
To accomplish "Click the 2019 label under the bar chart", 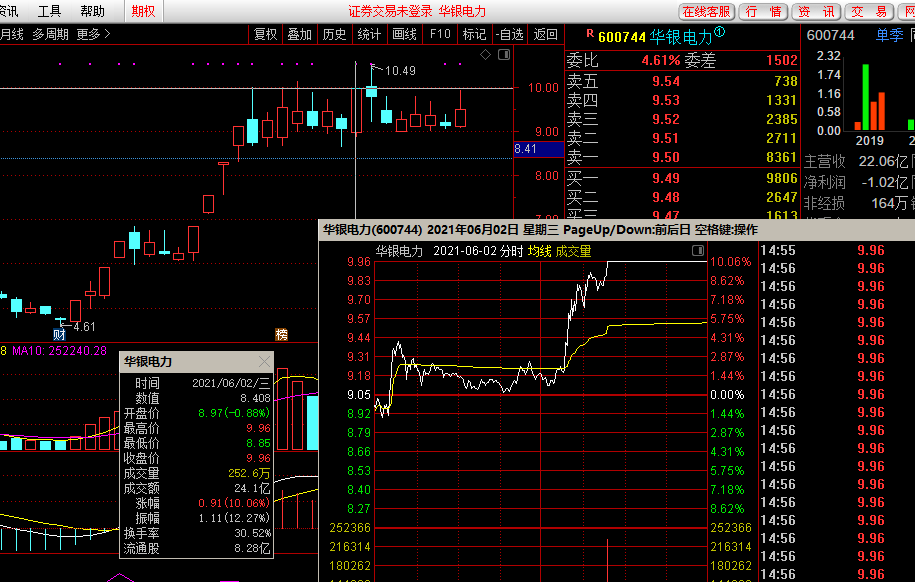I will pos(869,141).
